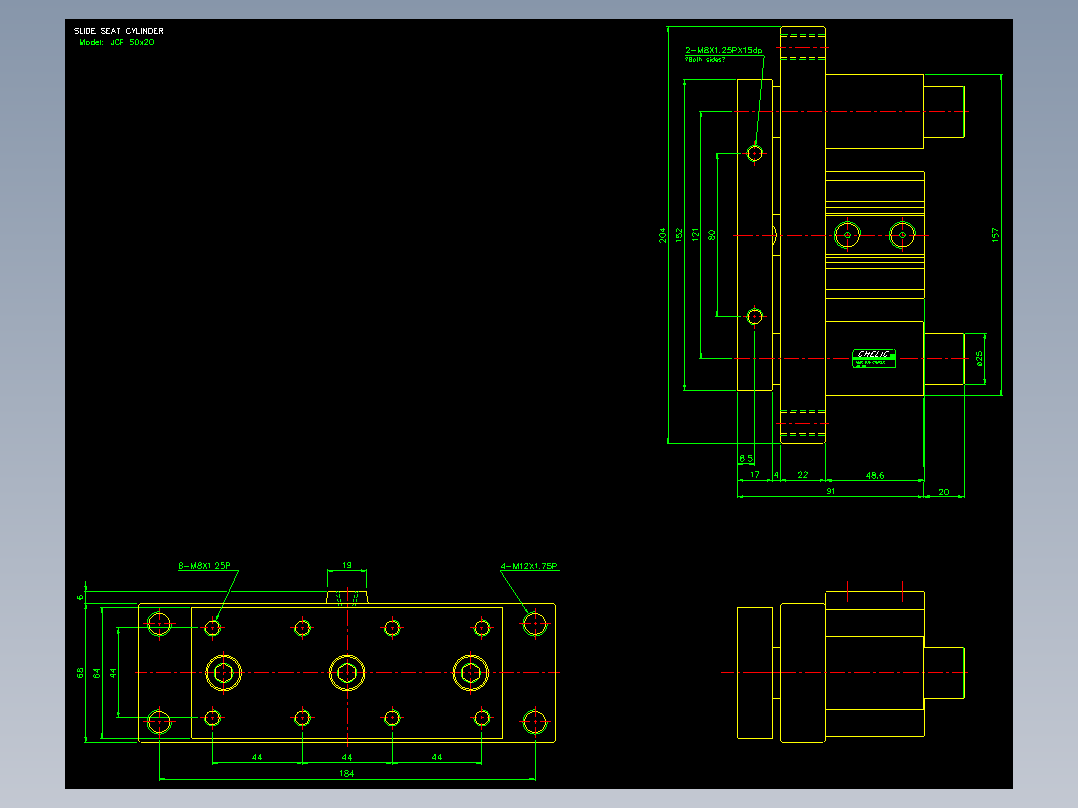1078x808 pixels.
Task: Select the 8.5 offset dimension
Action: 746,458
